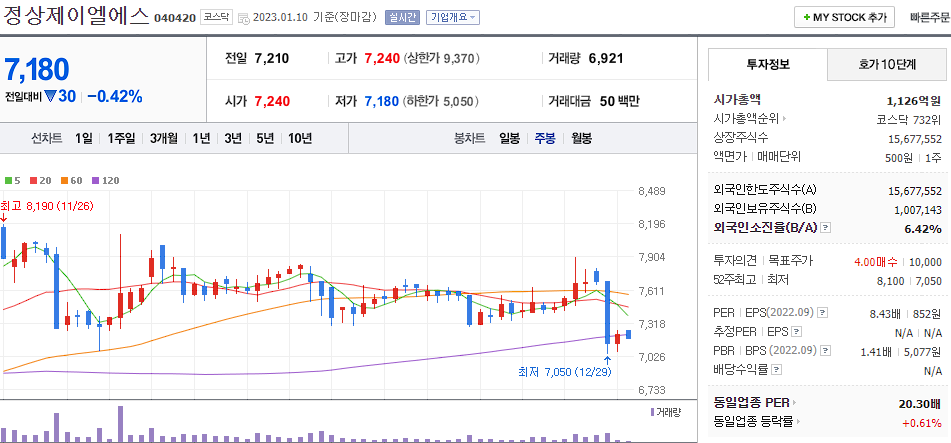Click the MY STOCK 추가 button
Image resolution: width=951 pixels, height=443 pixels.
click(844, 18)
